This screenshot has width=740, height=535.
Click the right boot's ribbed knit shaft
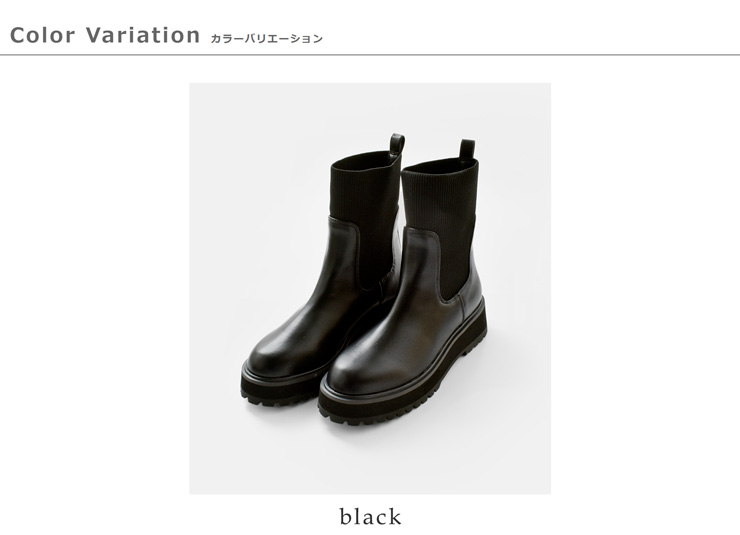(441, 222)
